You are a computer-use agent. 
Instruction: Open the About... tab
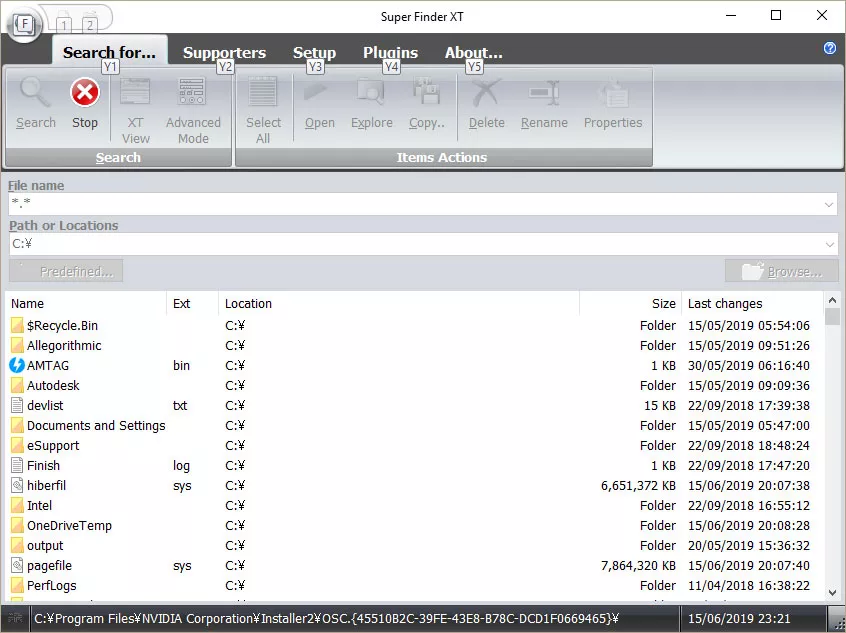pyautogui.click(x=473, y=52)
